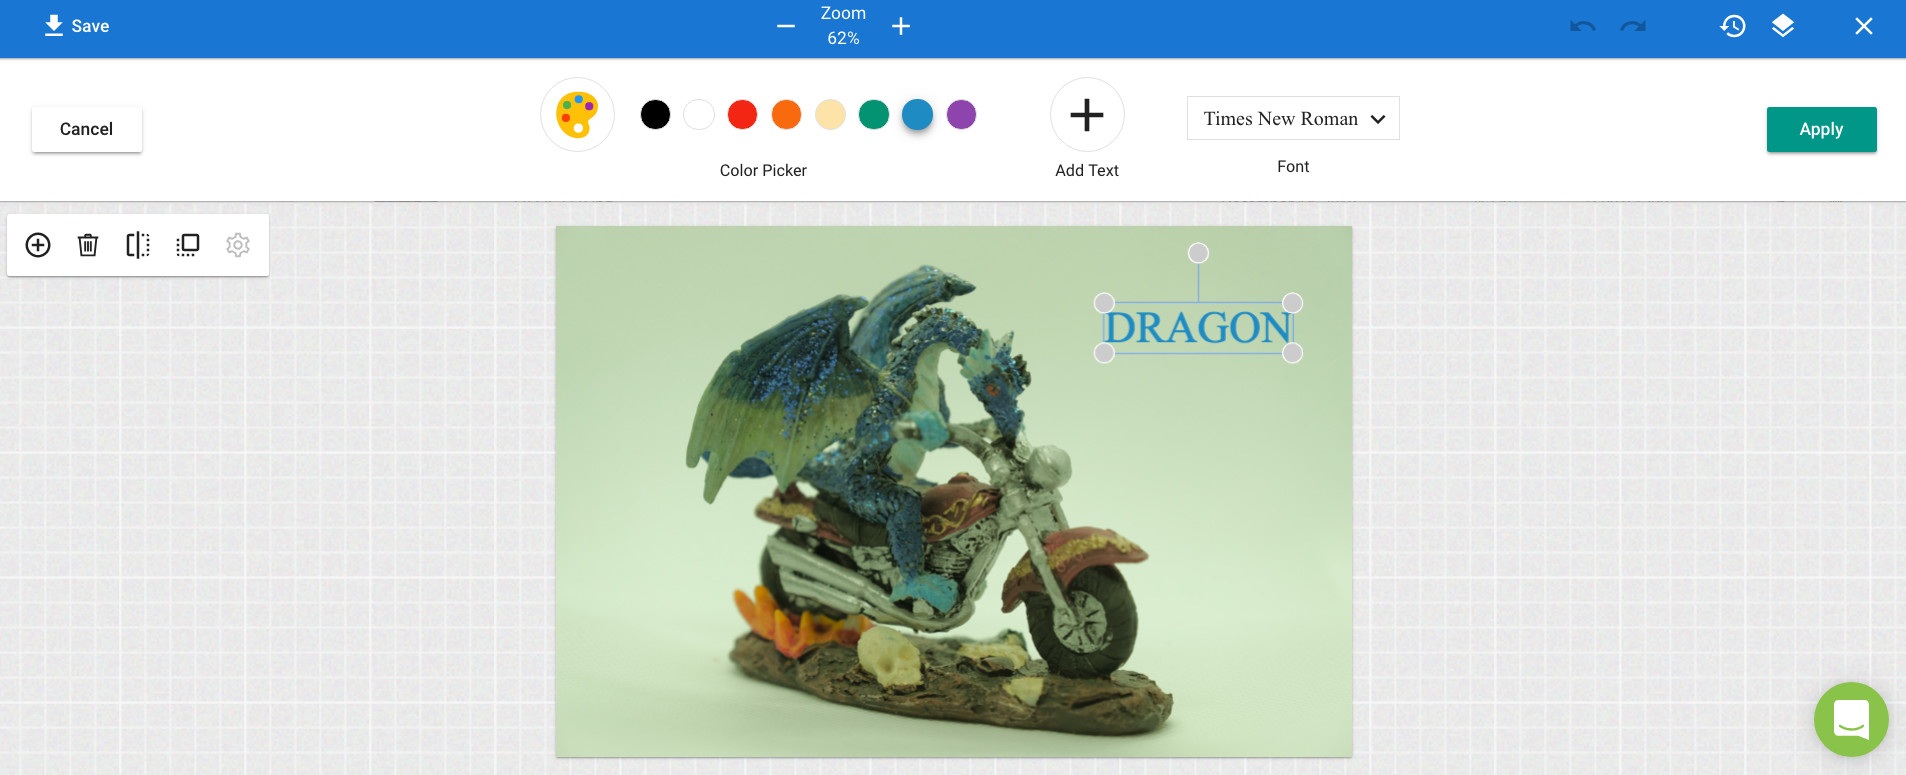Click the Font label
The width and height of the screenshot is (1906, 775).
point(1293,166)
